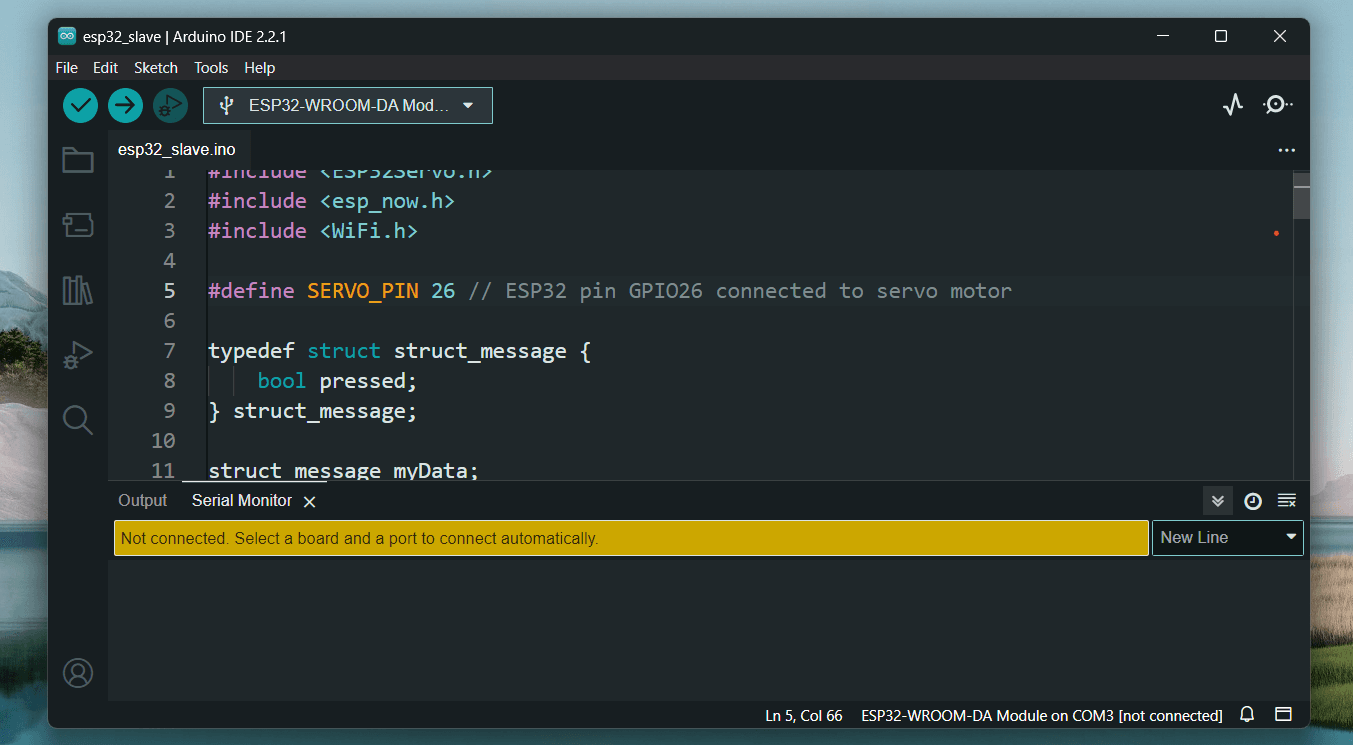Viewport: 1353px width, 745px height.
Task: Open the ESP32-WROOM-DA Module board dropdown
Action: click(348, 105)
